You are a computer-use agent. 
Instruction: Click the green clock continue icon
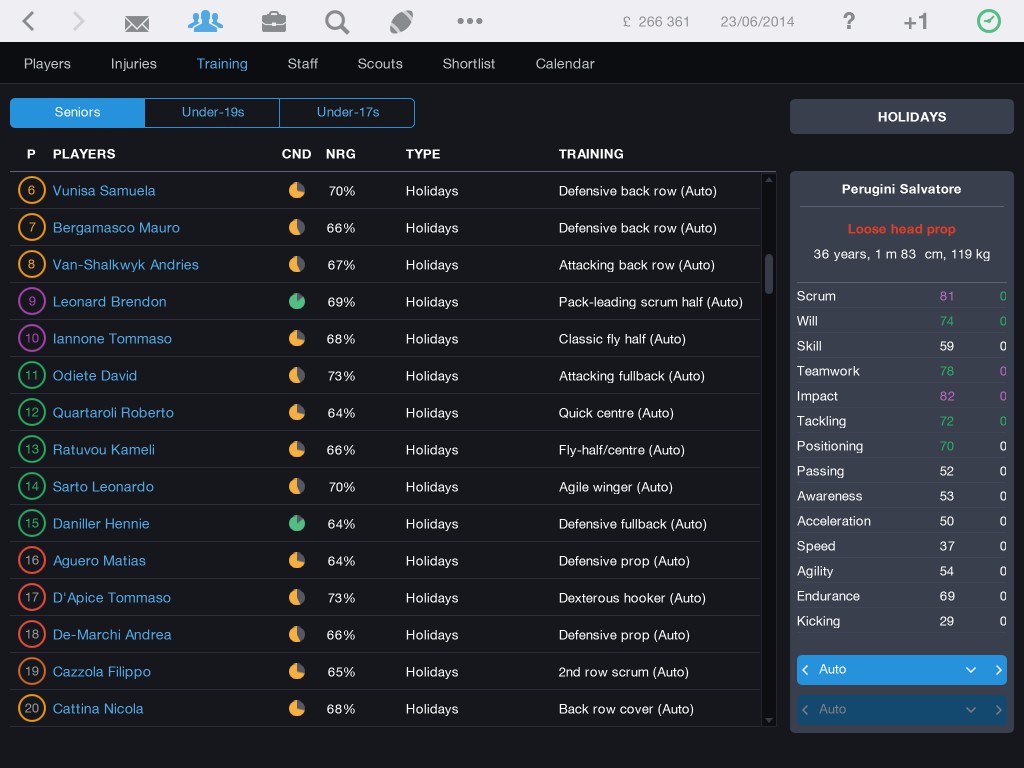988,21
